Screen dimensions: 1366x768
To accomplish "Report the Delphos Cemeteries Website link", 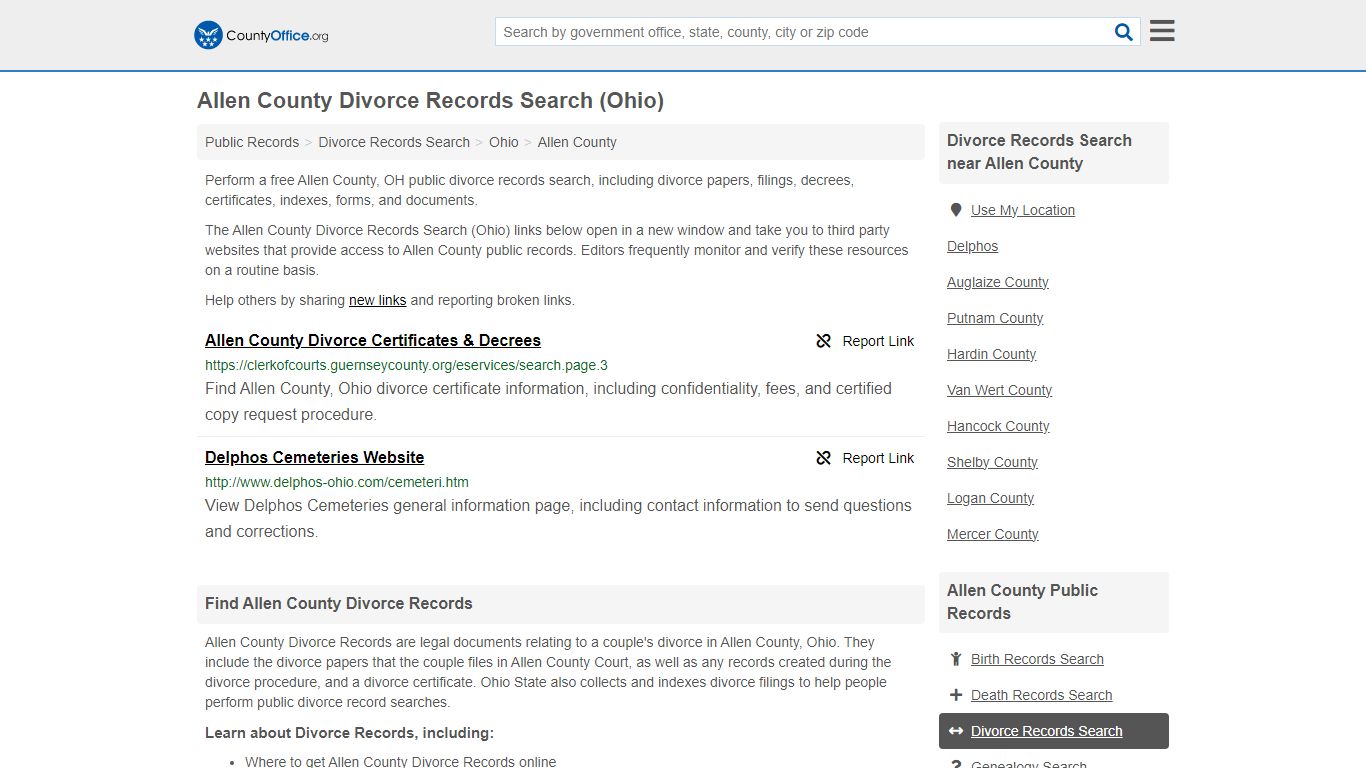I will 865,458.
